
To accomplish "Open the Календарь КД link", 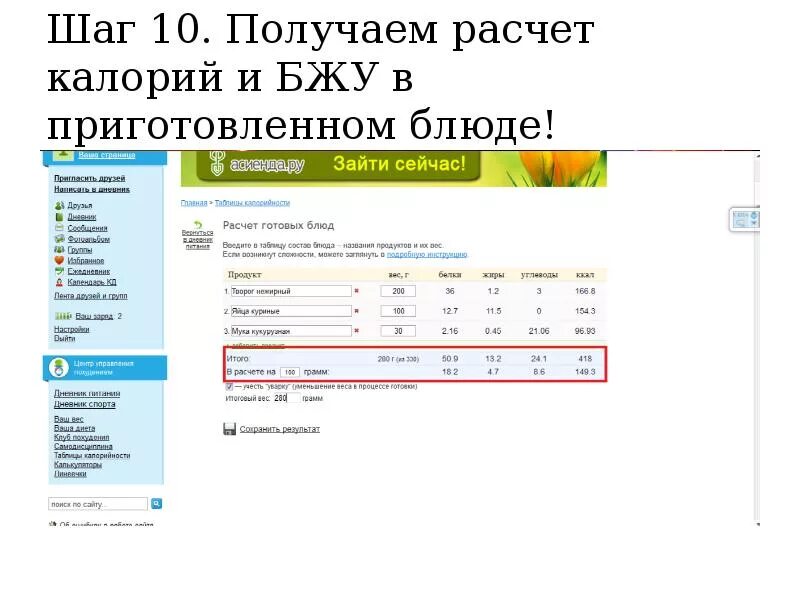I will coord(92,282).
